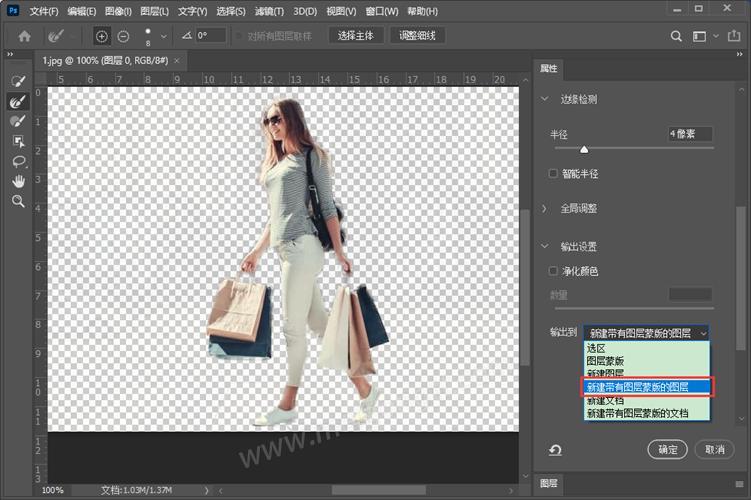751x500 pixels.
Task: Click the 100% zoom level field
Action: tap(52, 490)
